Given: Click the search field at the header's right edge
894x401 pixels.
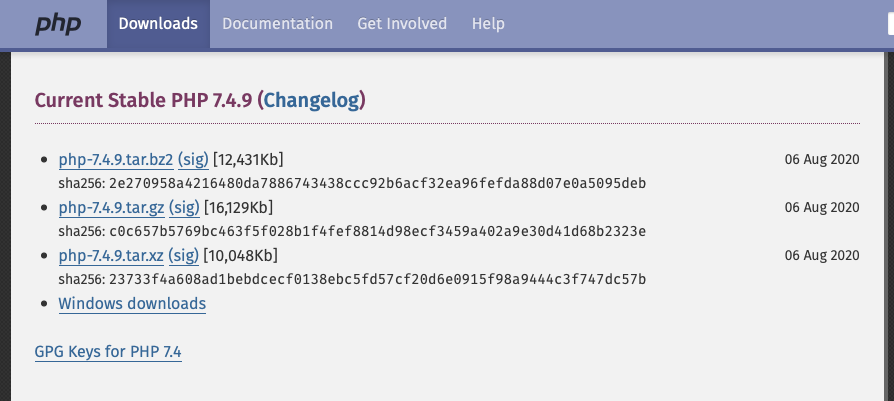Looking at the screenshot, I should 891,24.
